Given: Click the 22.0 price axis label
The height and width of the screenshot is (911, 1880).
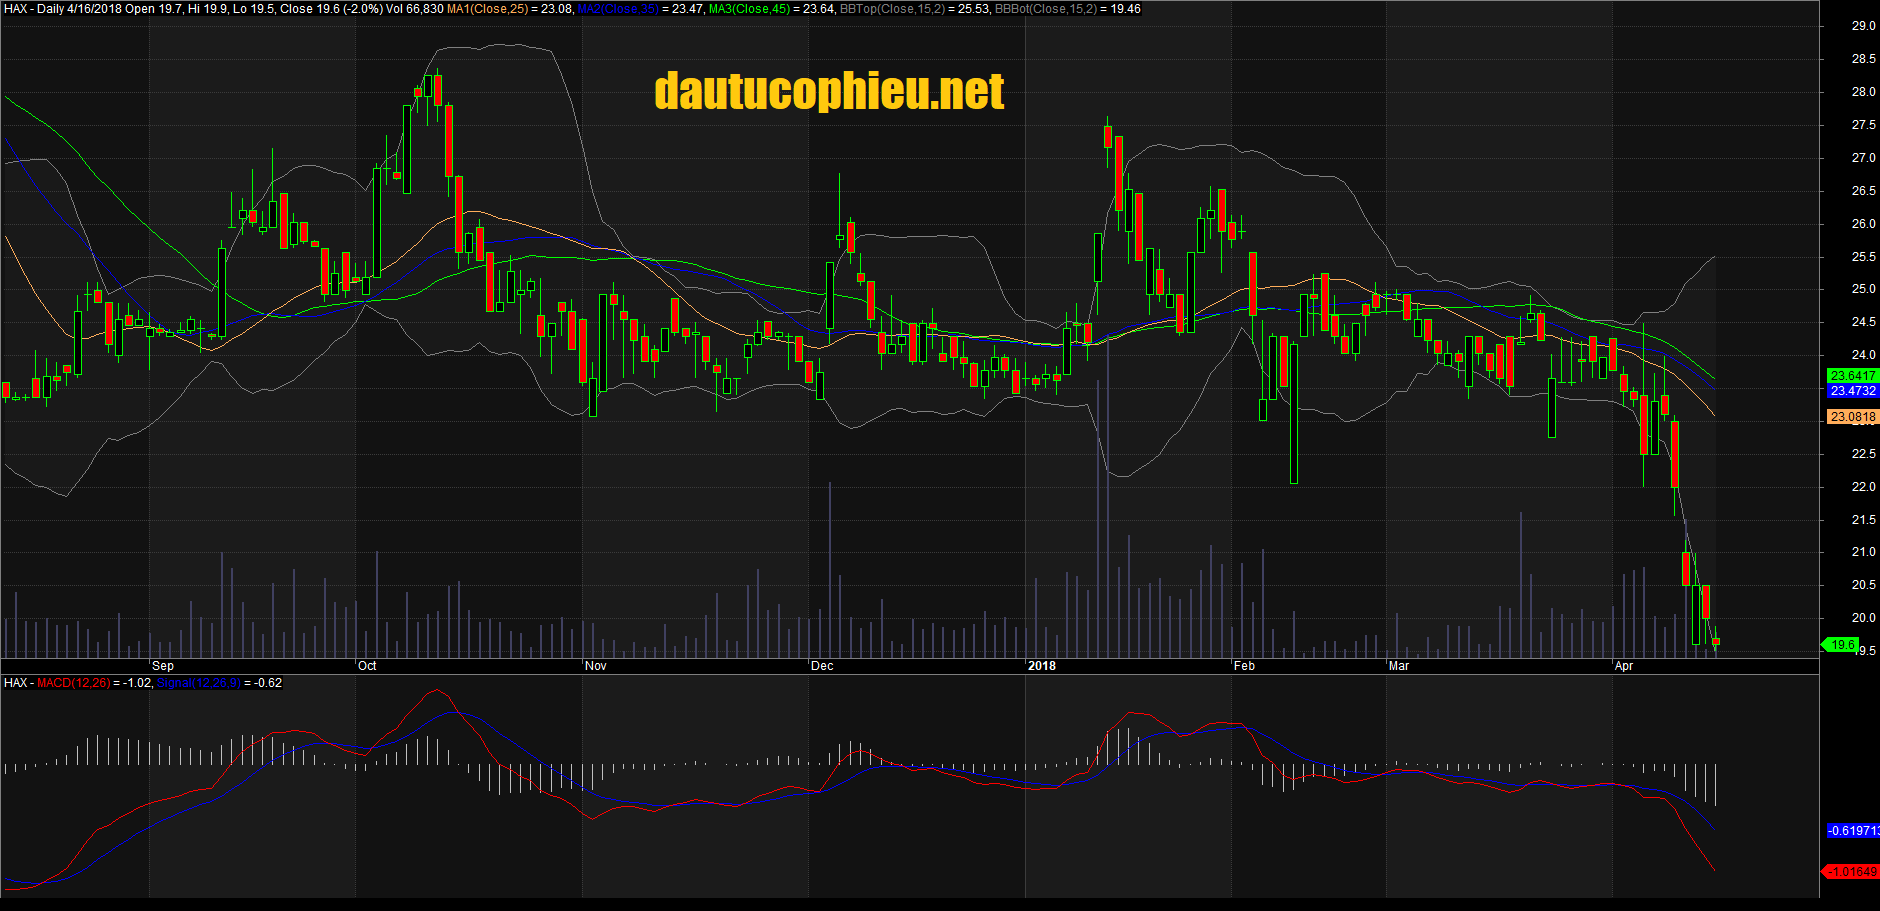Looking at the screenshot, I should click(1864, 487).
